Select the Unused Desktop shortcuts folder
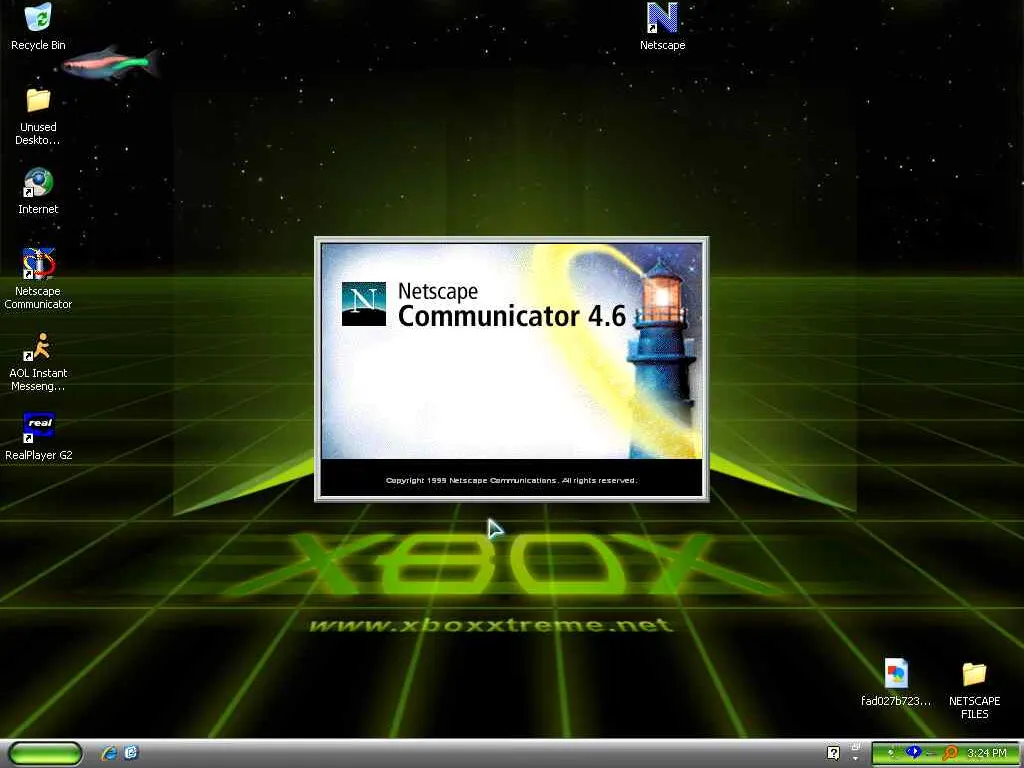The width and height of the screenshot is (1024, 768). pos(38,116)
